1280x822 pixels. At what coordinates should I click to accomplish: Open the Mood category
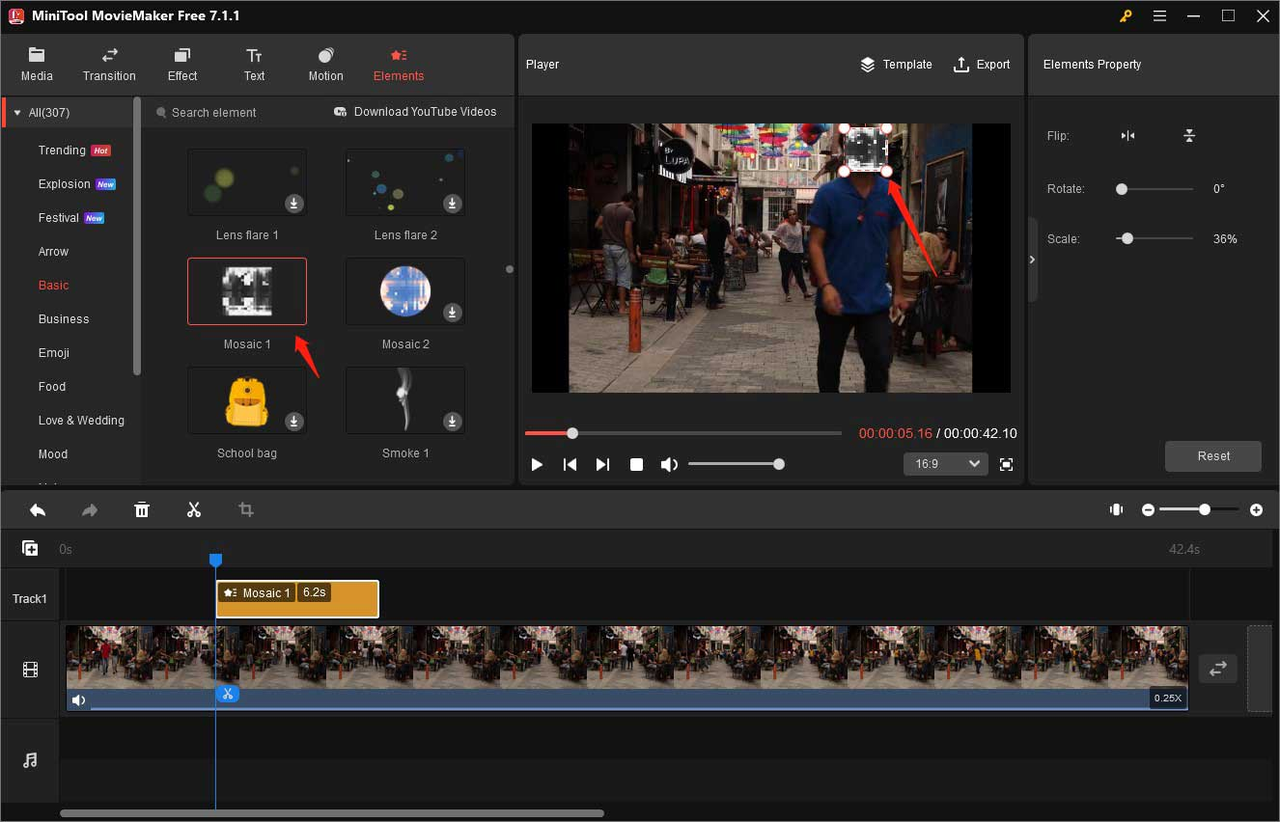[53, 455]
